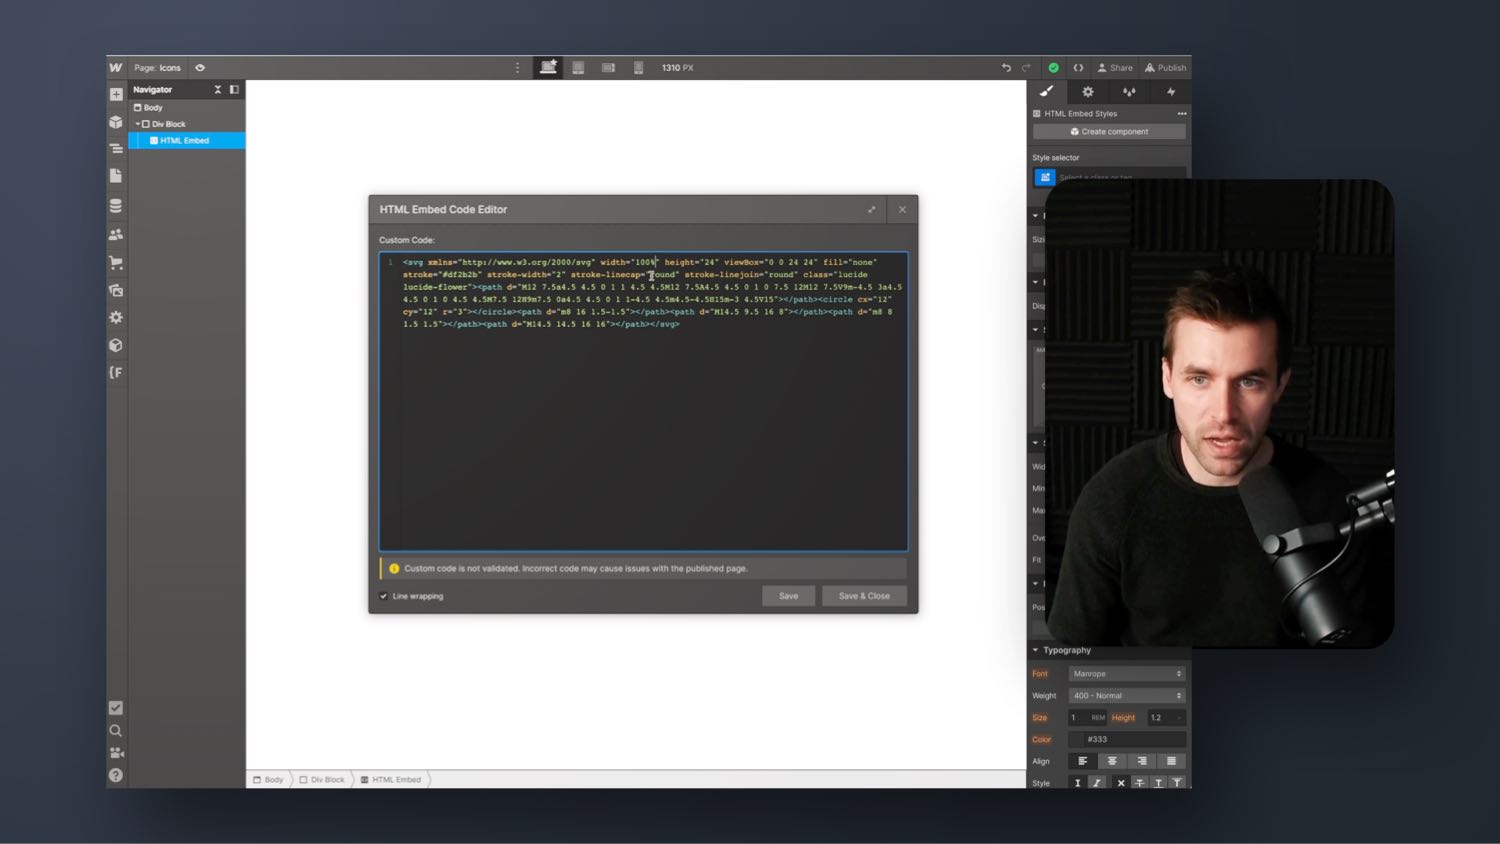Viewport: 1500px width, 844px height.
Task: Open the Font dropdown showing Manrope
Action: point(1127,674)
